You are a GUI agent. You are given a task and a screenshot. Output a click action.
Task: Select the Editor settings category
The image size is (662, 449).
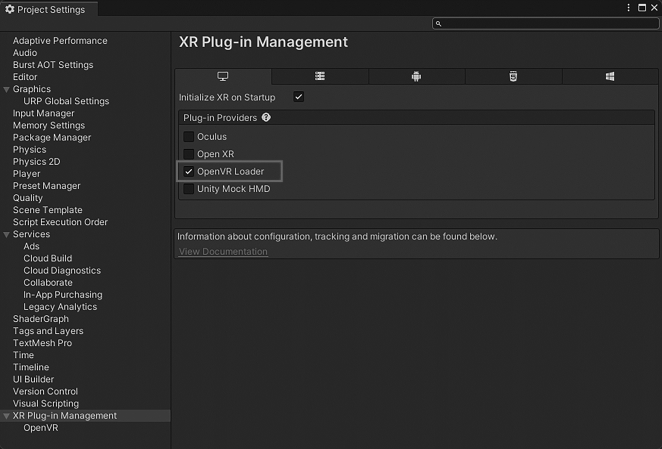(x=25, y=77)
